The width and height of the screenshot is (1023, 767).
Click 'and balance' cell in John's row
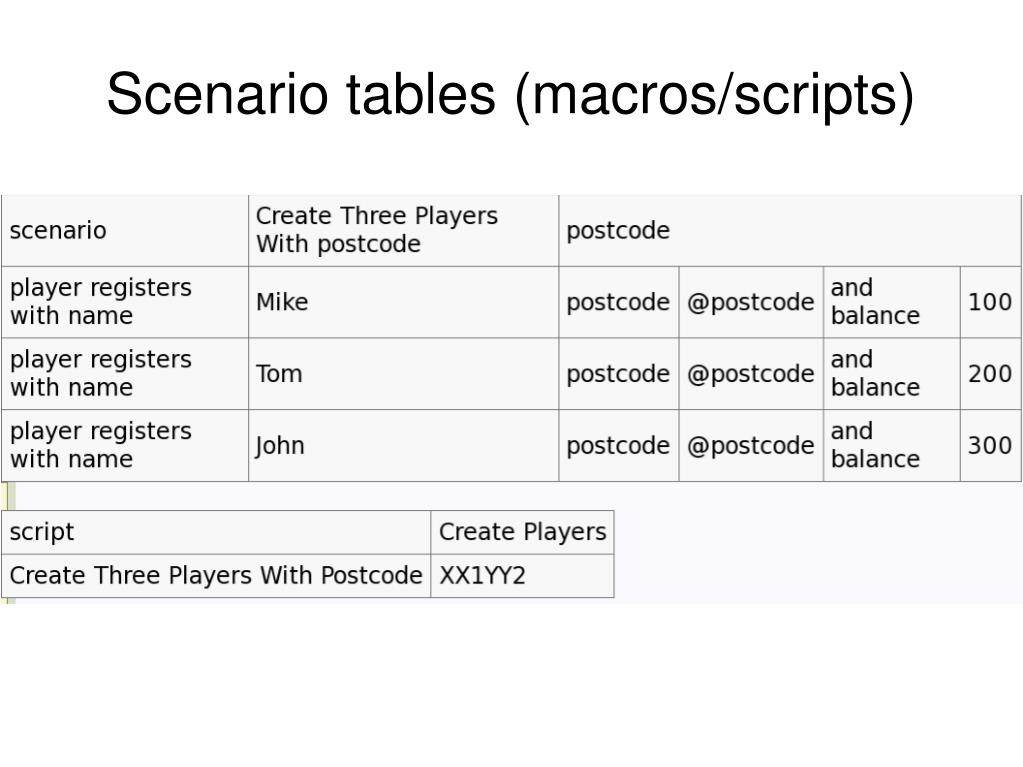[x=892, y=445]
